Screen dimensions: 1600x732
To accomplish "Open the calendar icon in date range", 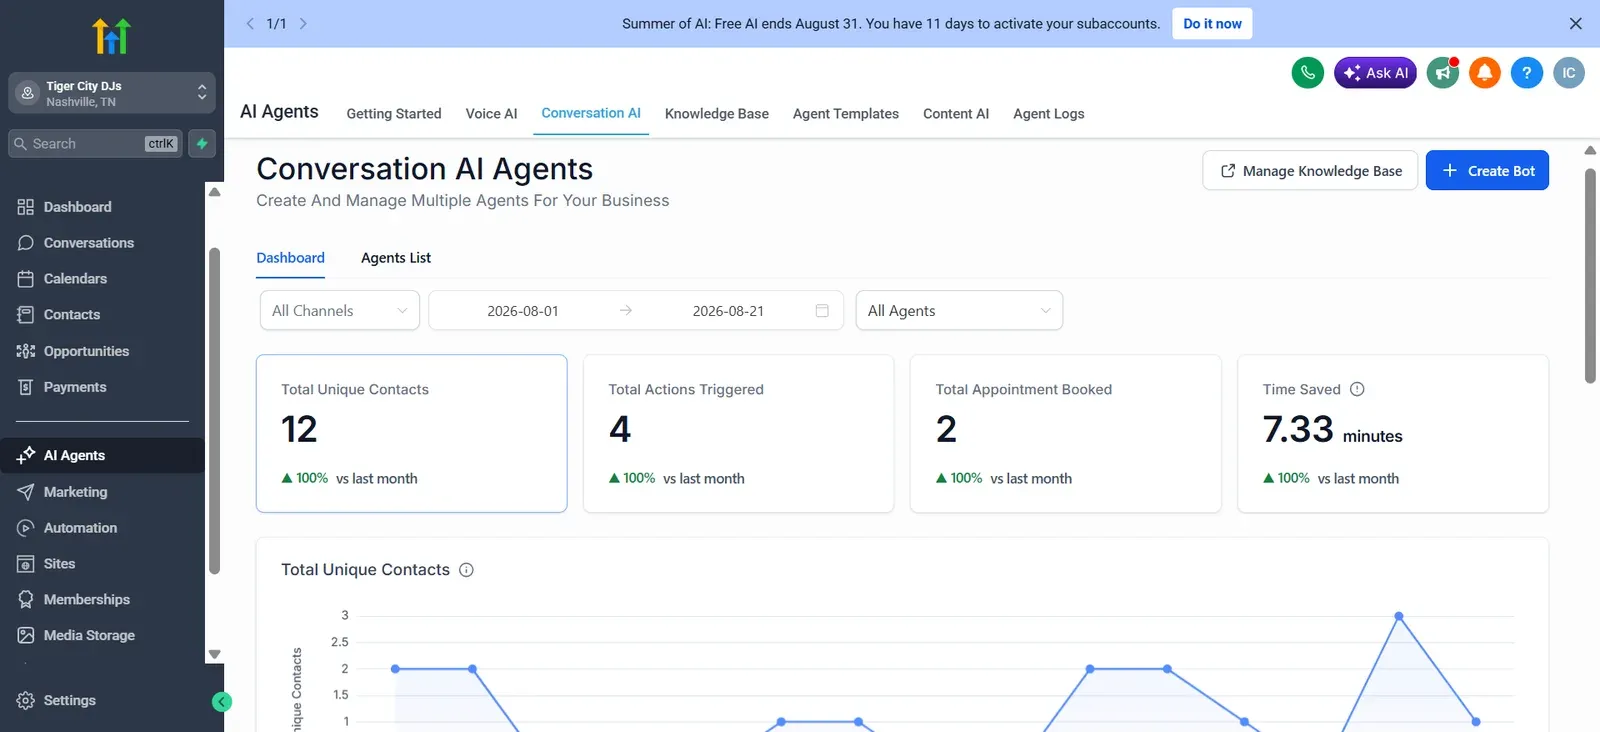I will [x=822, y=311].
